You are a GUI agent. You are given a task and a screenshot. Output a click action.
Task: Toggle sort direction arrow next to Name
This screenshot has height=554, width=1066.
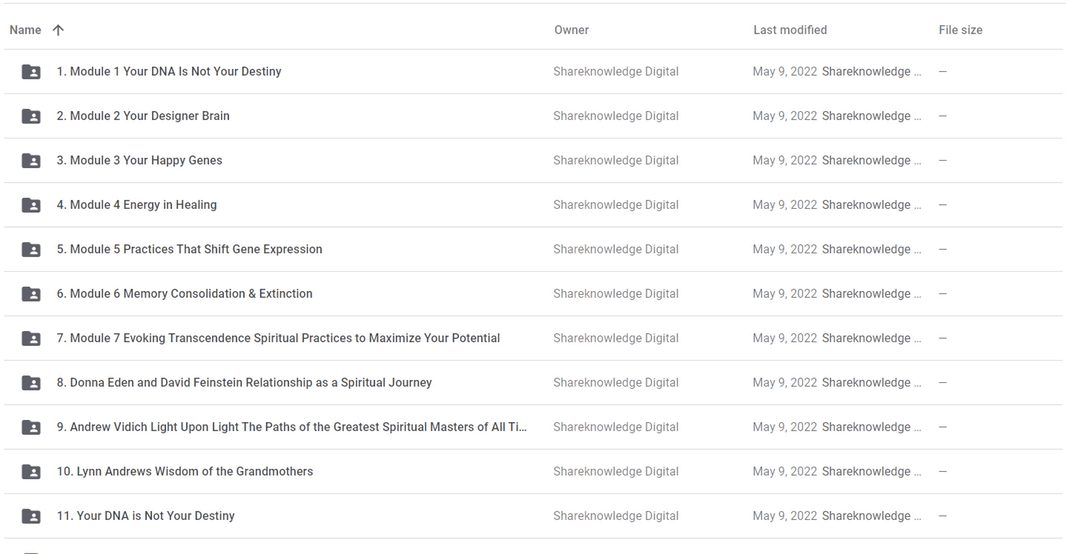click(58, 30)
